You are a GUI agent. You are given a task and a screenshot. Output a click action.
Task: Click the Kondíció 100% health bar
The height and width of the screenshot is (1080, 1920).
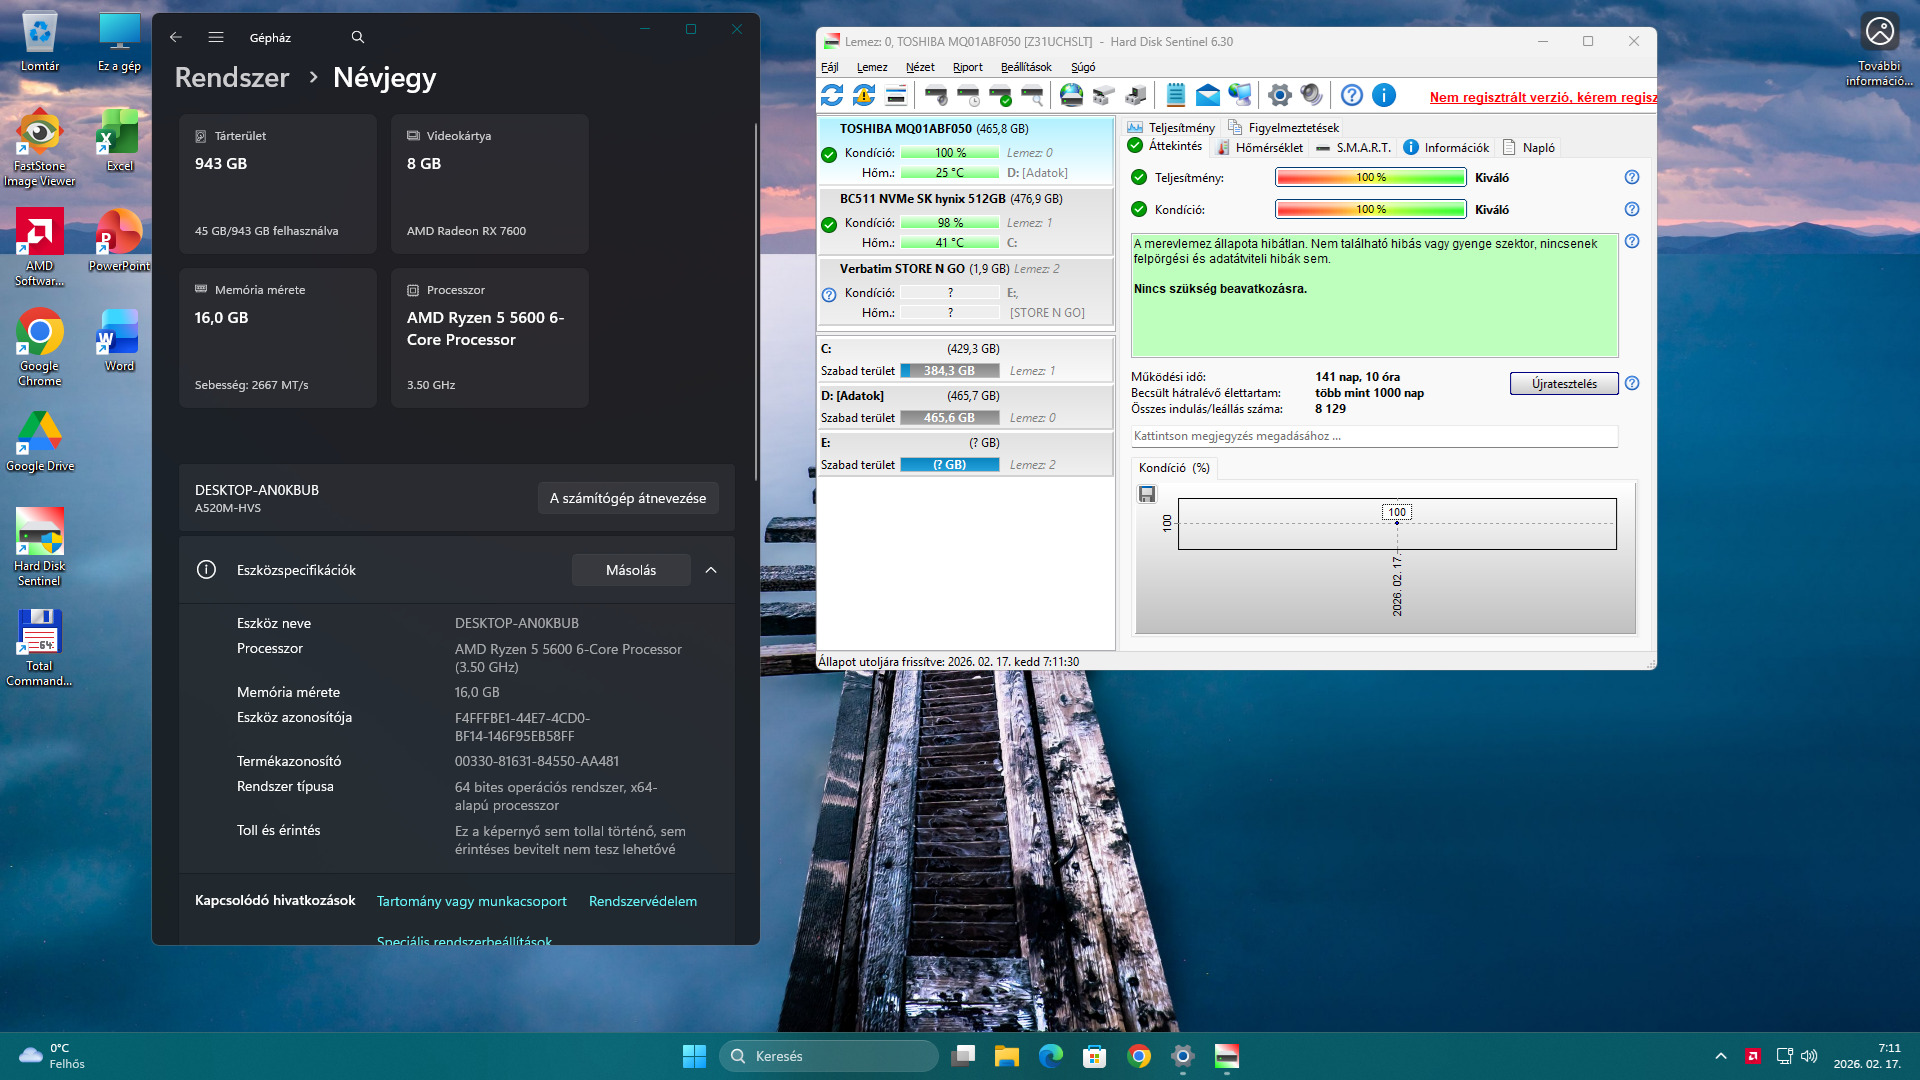tap(1370, 209)
